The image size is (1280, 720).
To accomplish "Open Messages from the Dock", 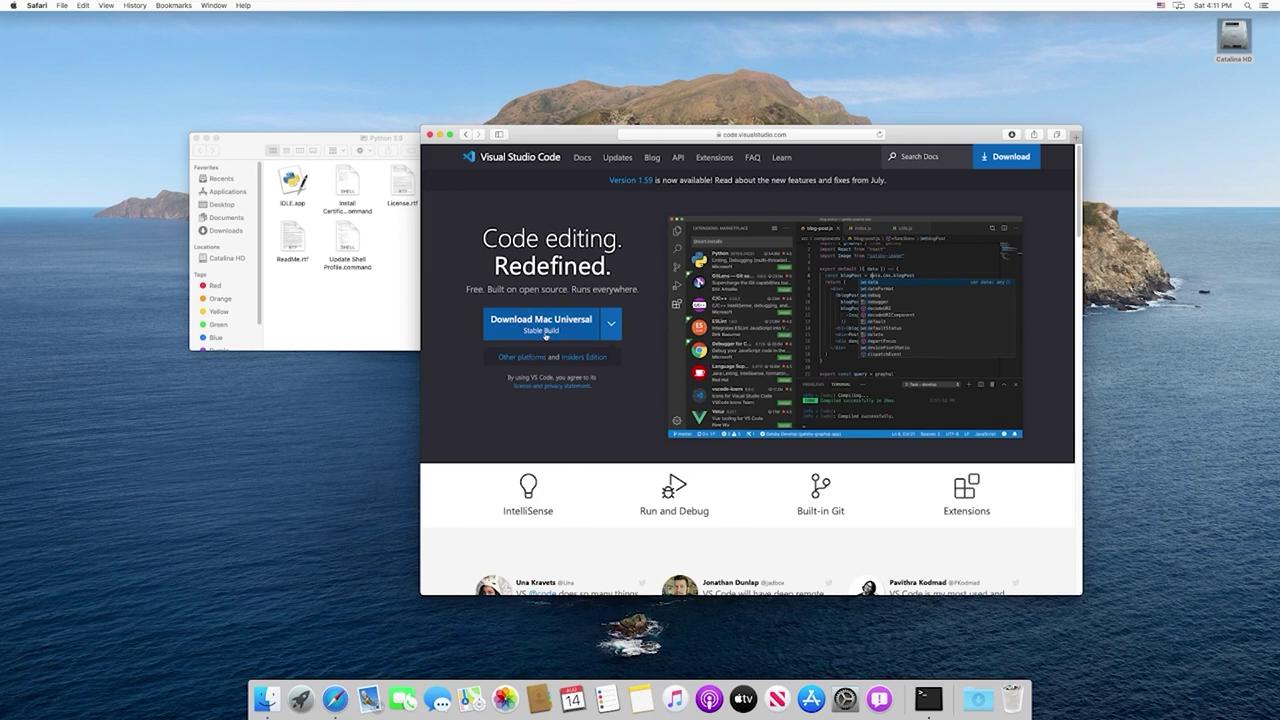I will [x=437, y=698].
